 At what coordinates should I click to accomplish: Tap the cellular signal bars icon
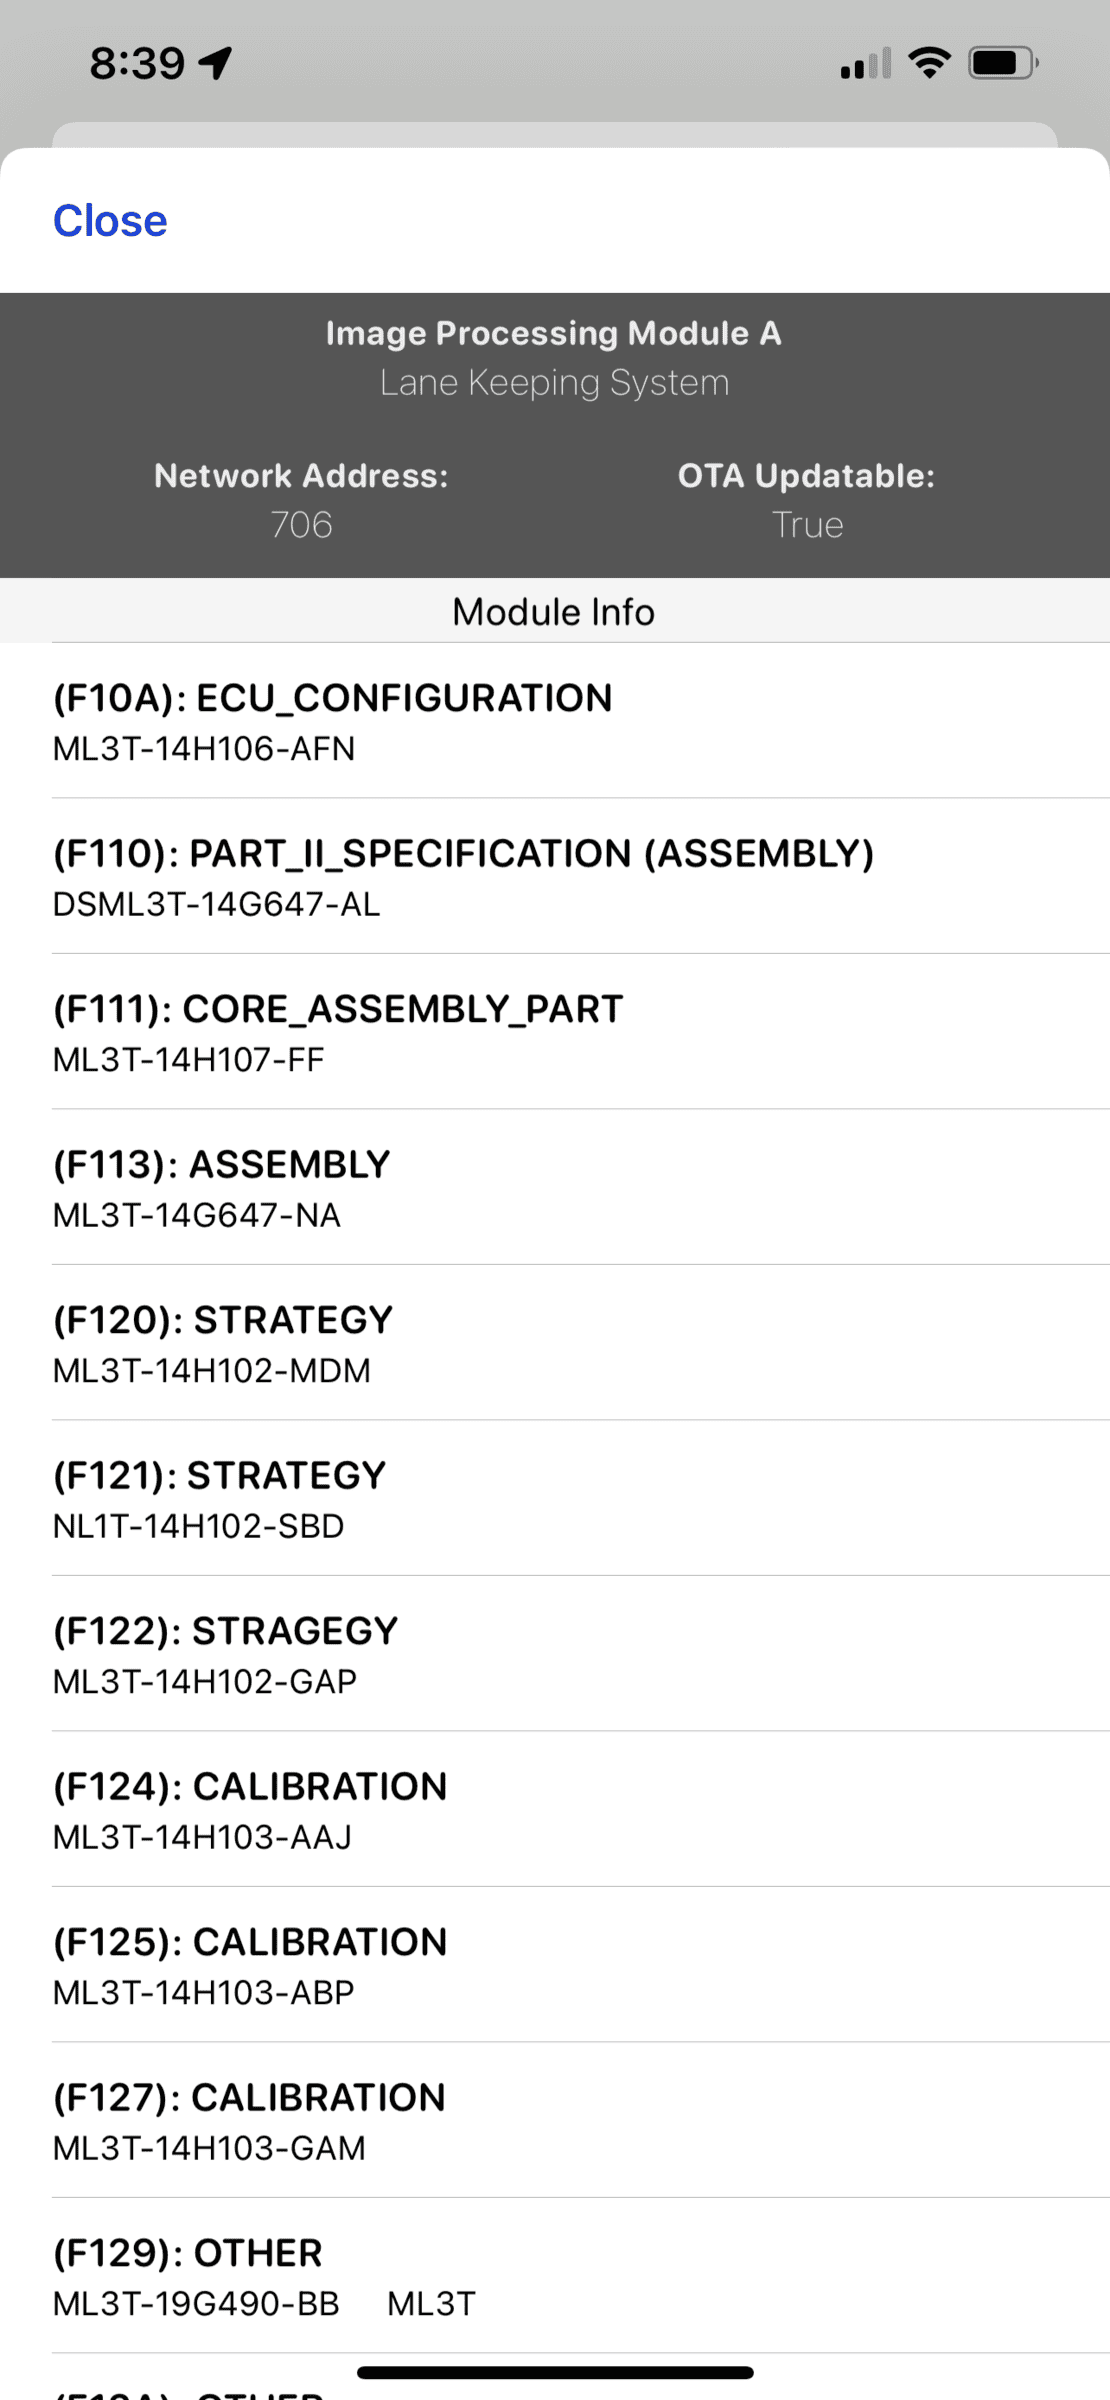pos(865,64)
